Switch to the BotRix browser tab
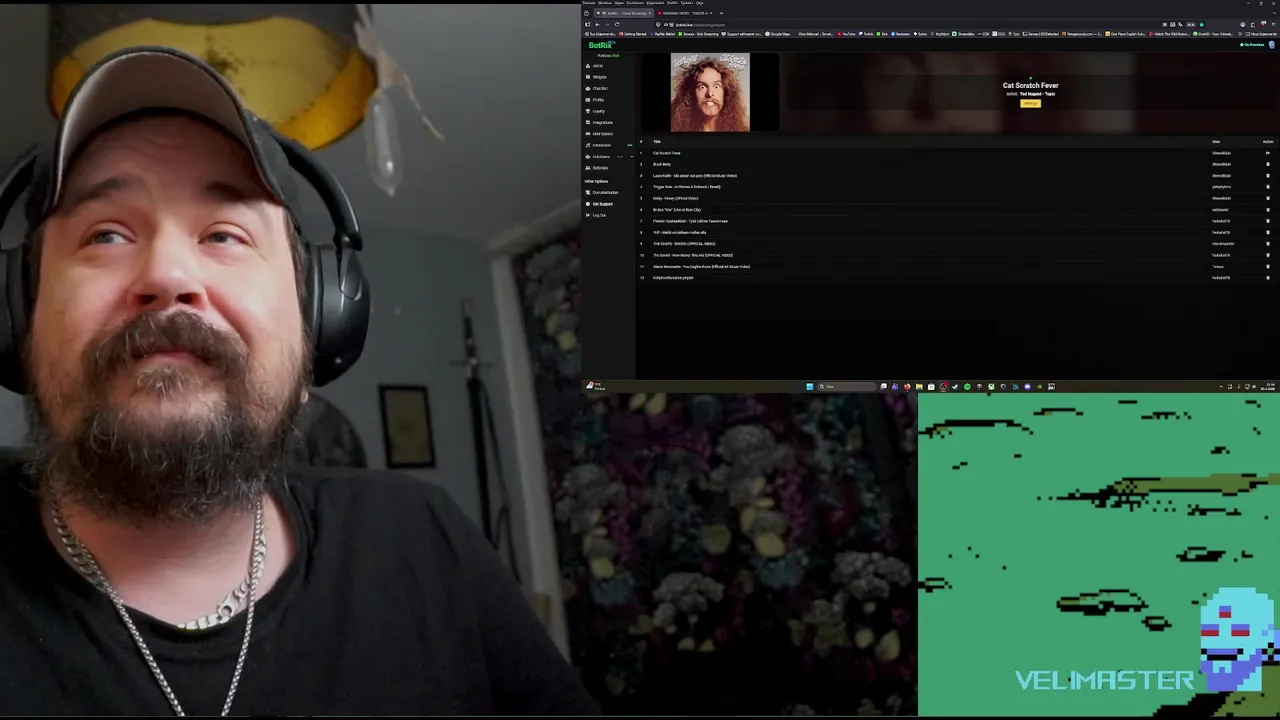Screen dimensions: 1280x720 (624, 13)
